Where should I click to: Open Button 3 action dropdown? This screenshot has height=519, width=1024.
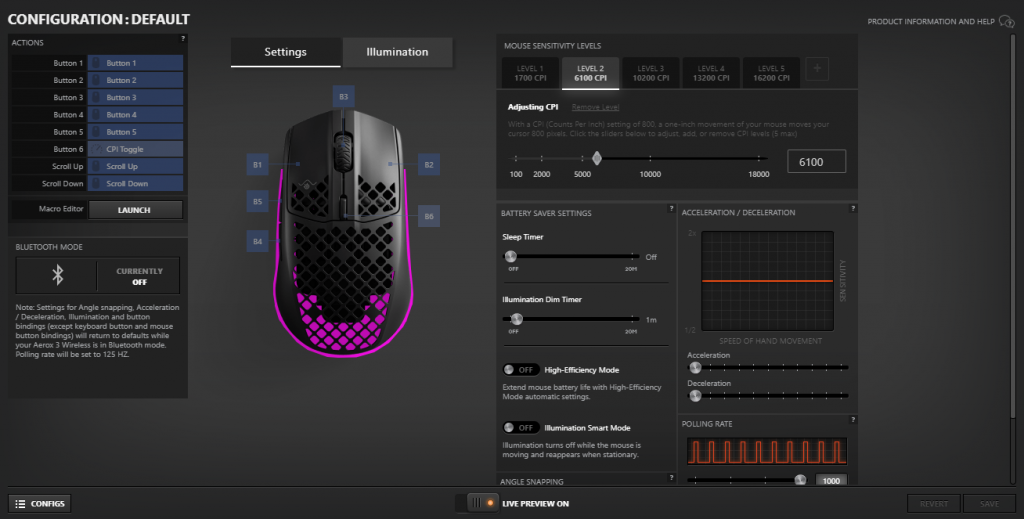coord(135,97)
